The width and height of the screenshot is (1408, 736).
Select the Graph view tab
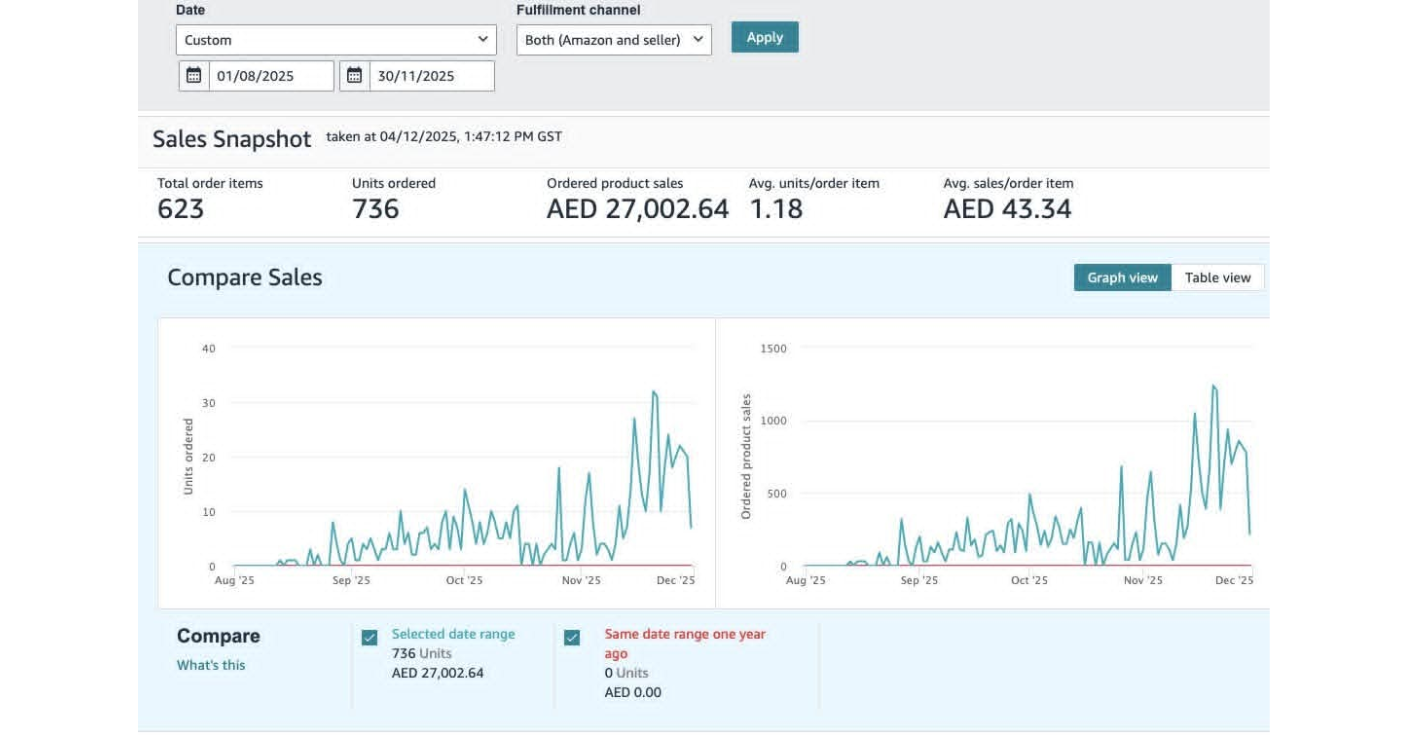tap(1122, 278)
